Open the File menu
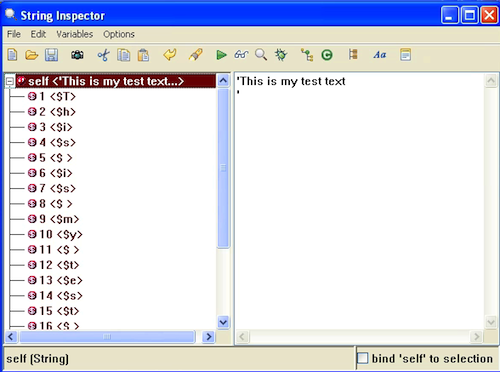 click(x=14, y=34)
